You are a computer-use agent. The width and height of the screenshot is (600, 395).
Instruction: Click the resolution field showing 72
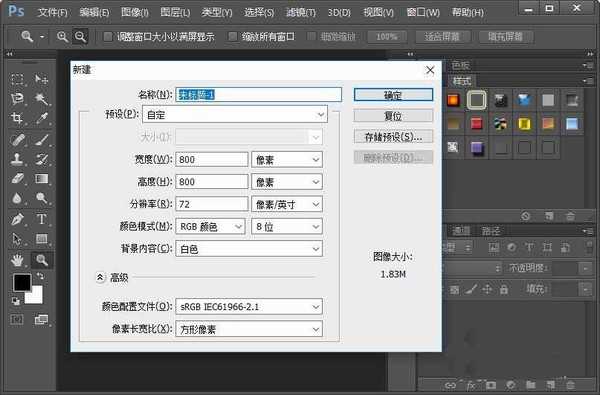212,204
